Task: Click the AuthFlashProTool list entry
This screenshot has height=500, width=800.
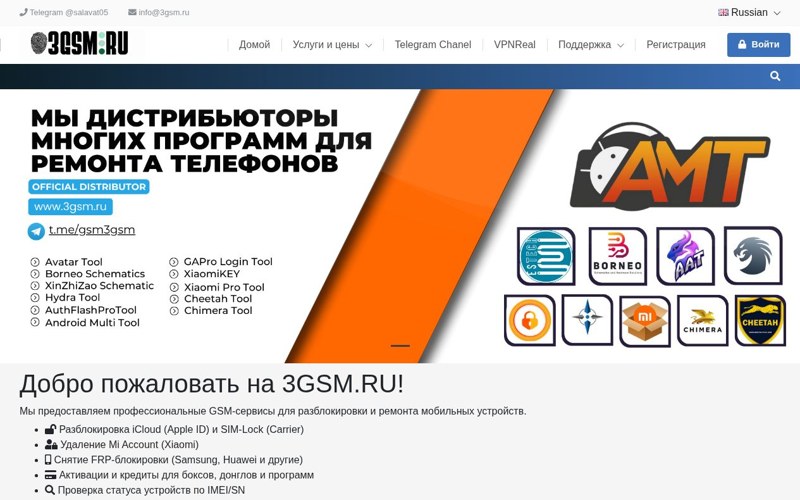Action: [x=91, y=310]
